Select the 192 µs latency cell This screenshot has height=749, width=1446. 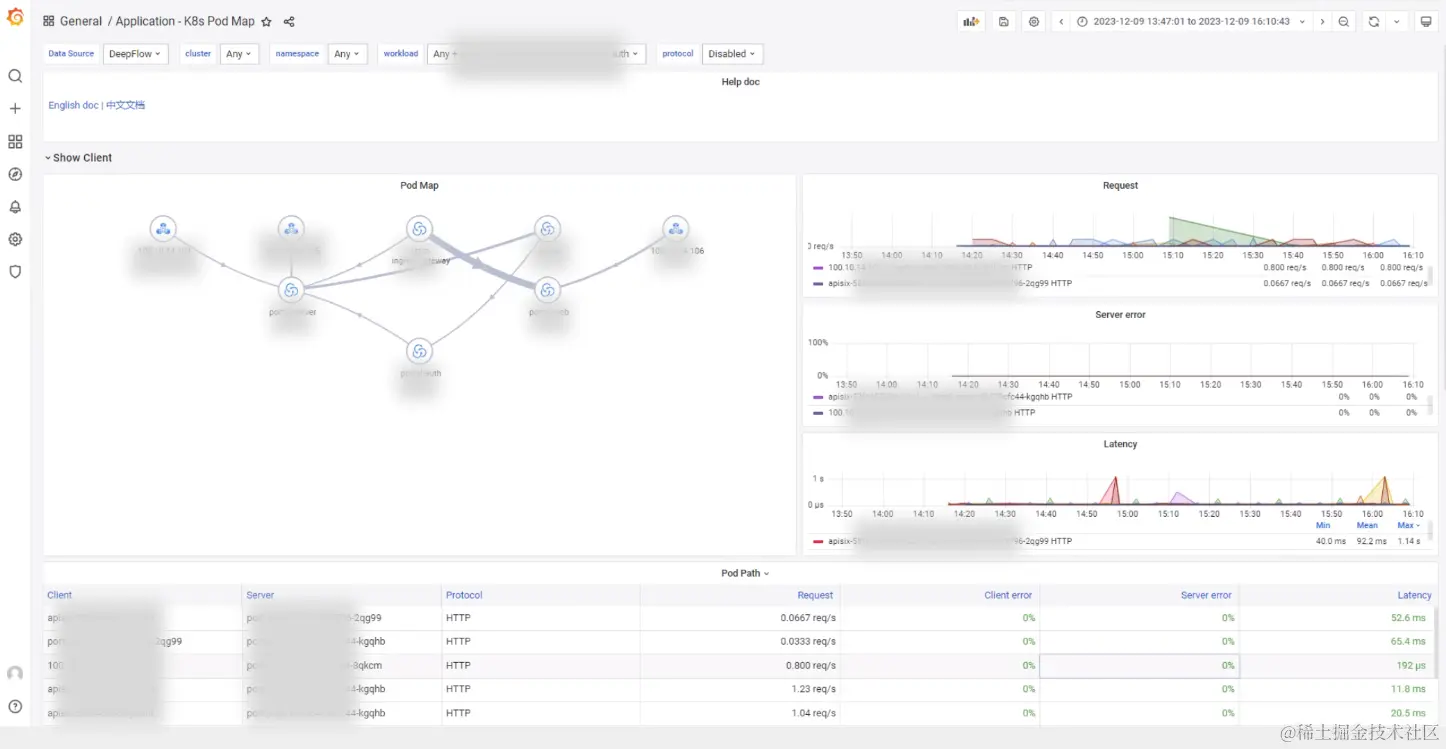[x=1337, y=665]
